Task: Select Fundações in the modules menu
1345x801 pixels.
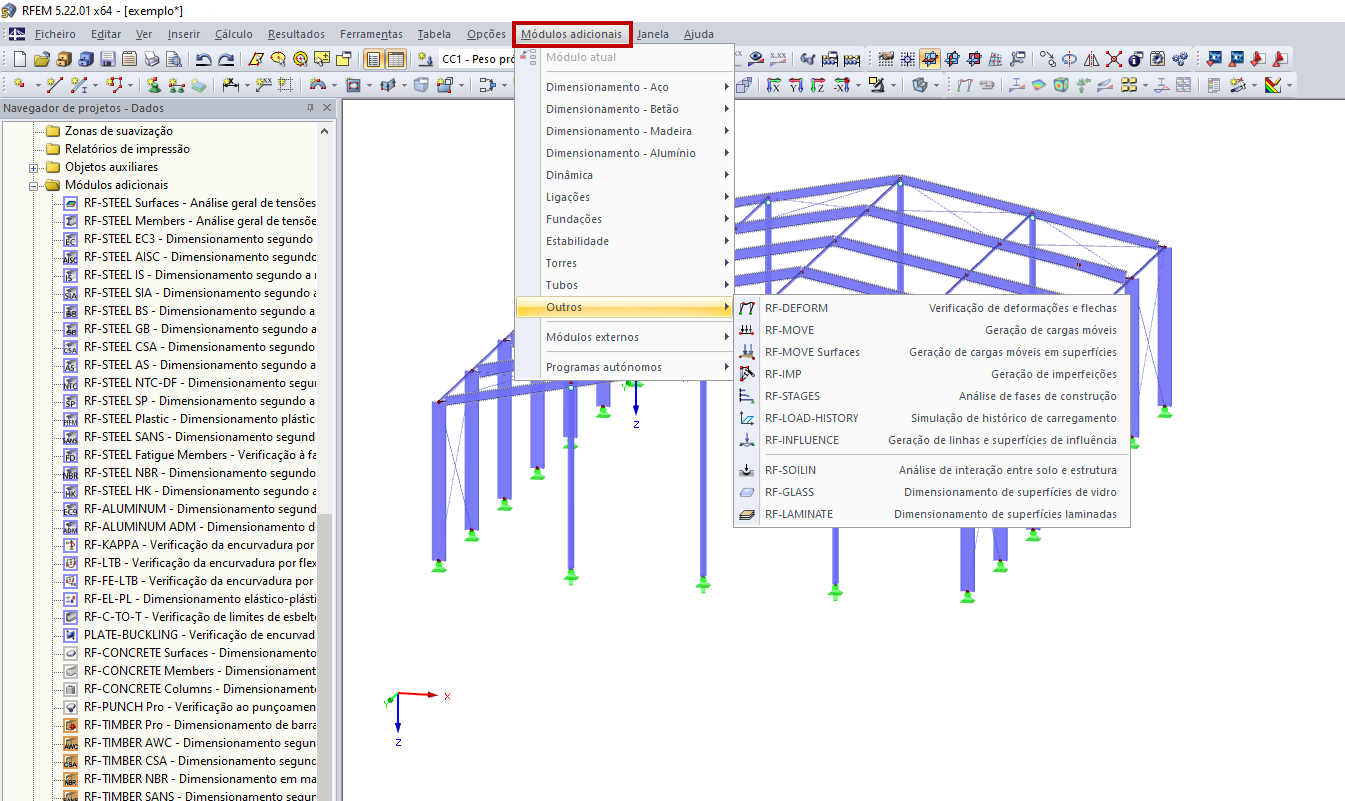Action: 624,219
